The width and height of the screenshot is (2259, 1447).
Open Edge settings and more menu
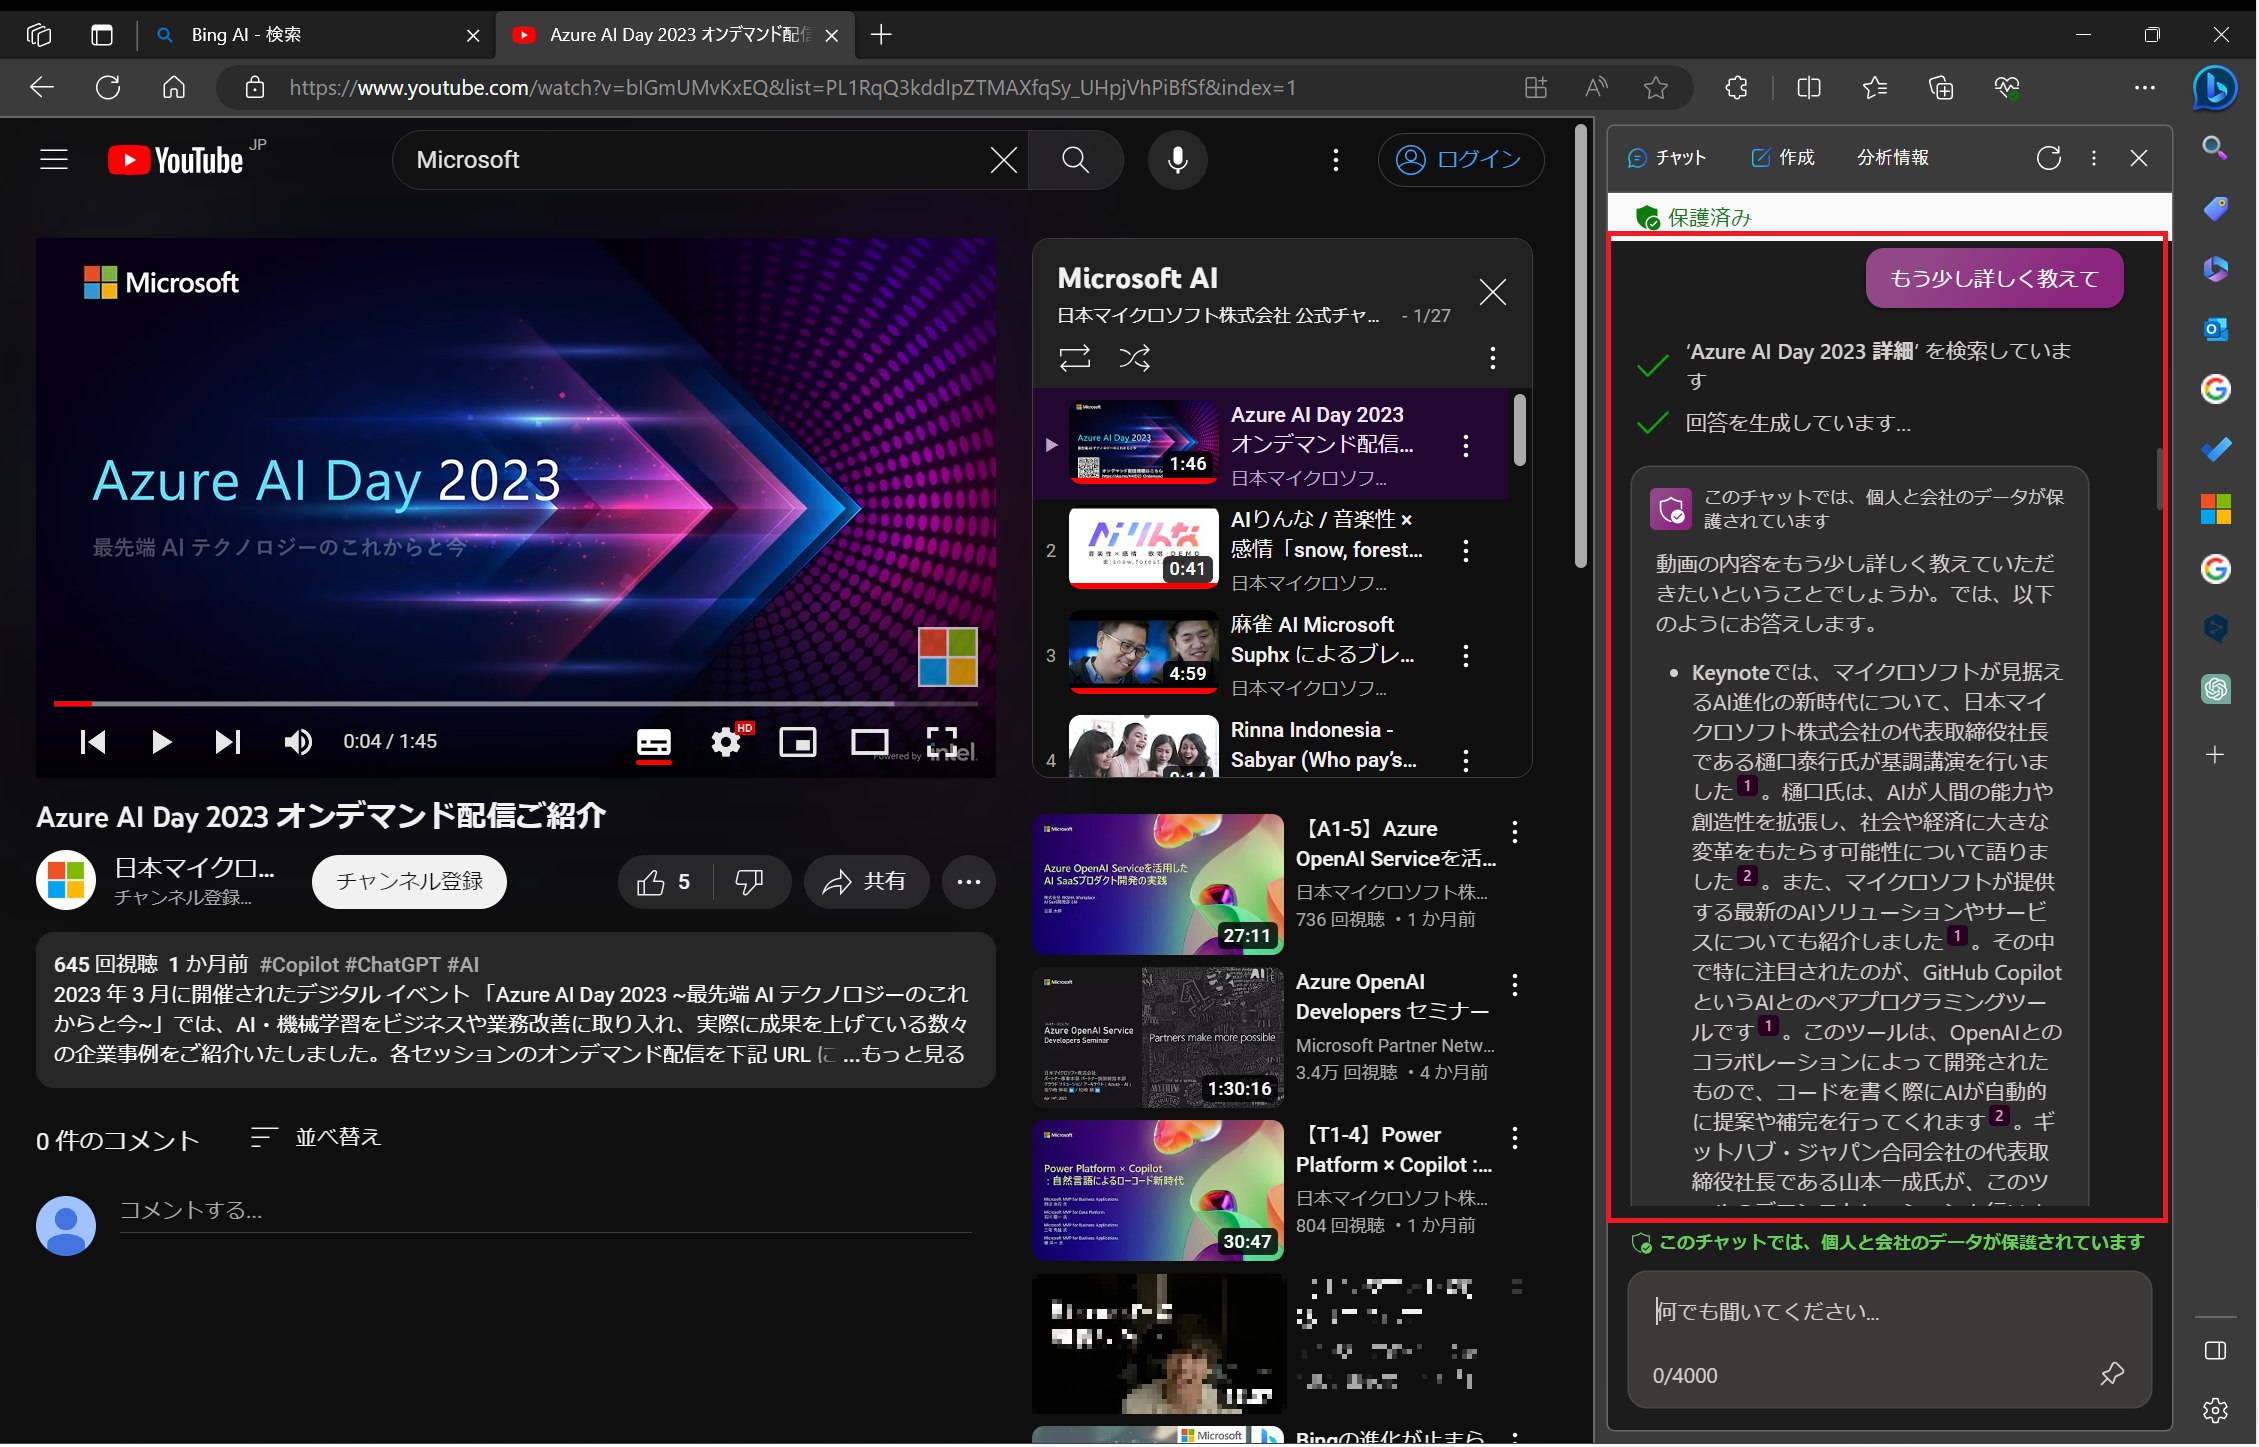click(2145, 88)
